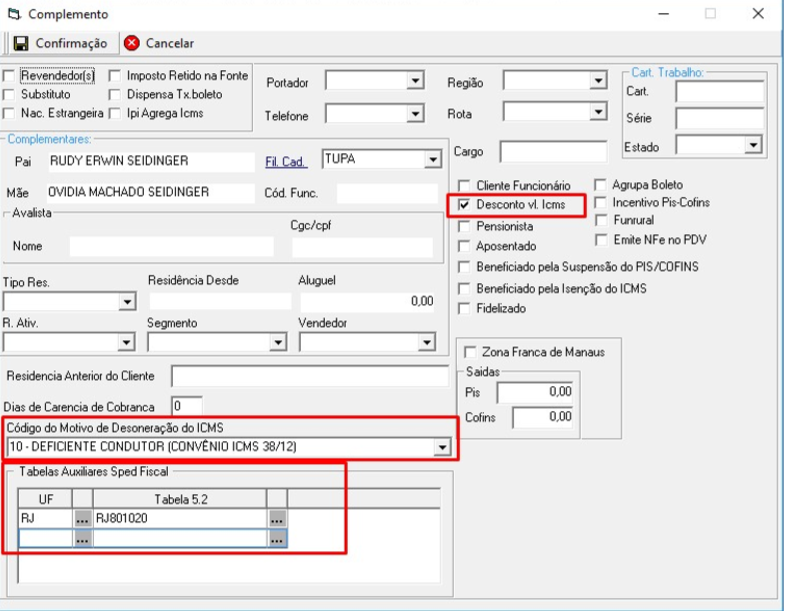This screenshot has height=611, width=785.
Task: Toggle Dispensa Tx.boleto checkbox
Action: 115,95
